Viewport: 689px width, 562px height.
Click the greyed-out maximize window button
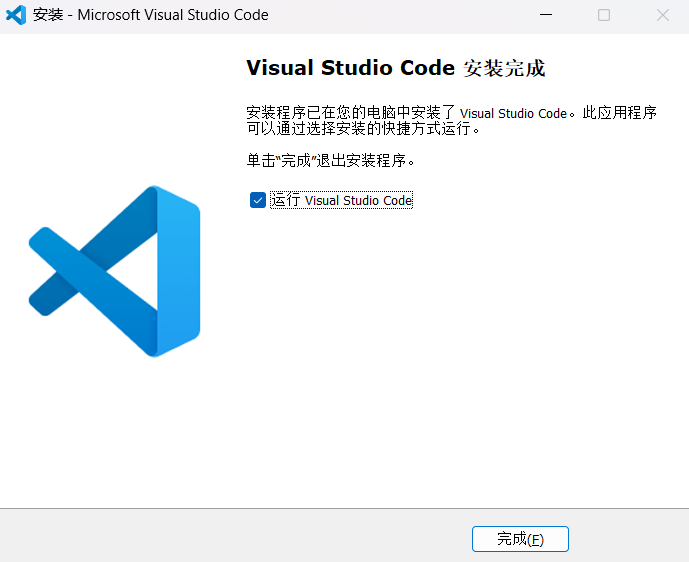[x=604, y=15]
